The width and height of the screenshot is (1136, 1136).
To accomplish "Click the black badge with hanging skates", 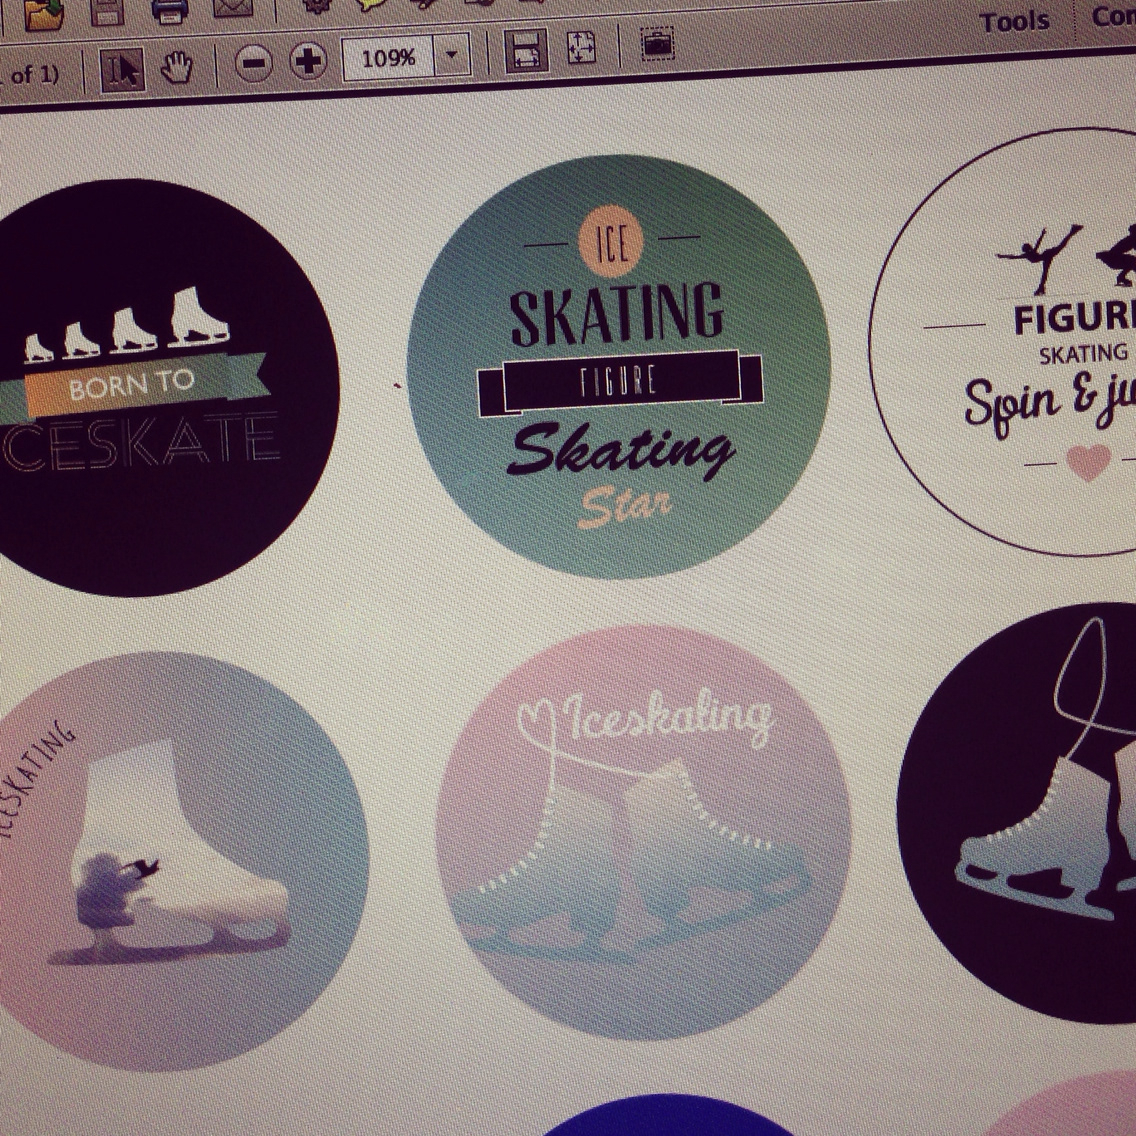I will click(x=1016, y=813).
